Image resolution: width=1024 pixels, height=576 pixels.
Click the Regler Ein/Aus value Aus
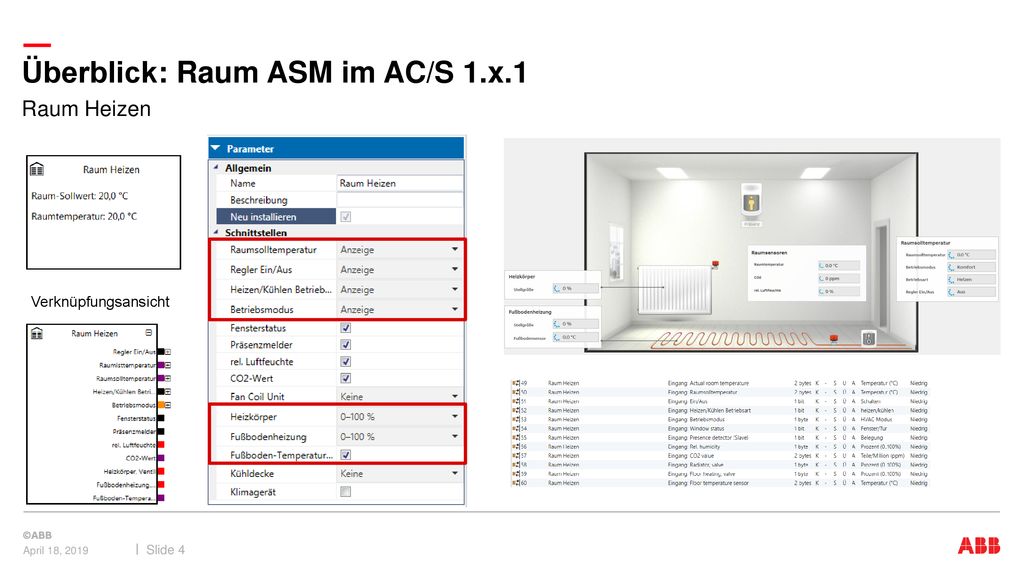coord(972,292)
